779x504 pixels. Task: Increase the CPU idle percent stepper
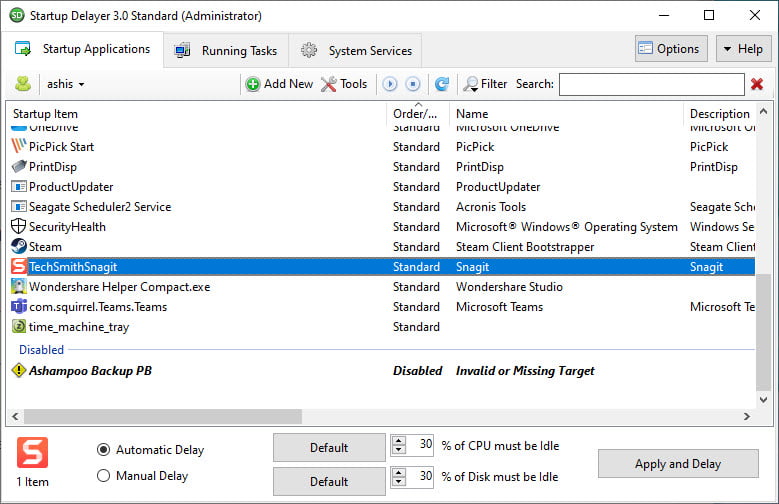398,439
